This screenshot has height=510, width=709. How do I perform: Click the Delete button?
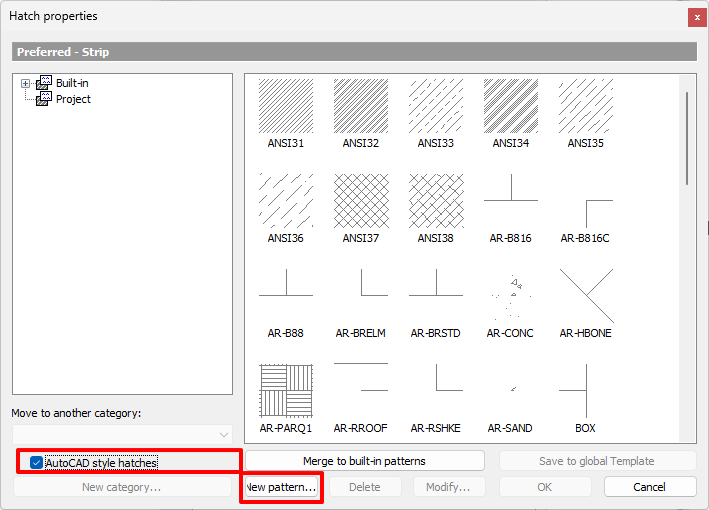coord(365,487)
